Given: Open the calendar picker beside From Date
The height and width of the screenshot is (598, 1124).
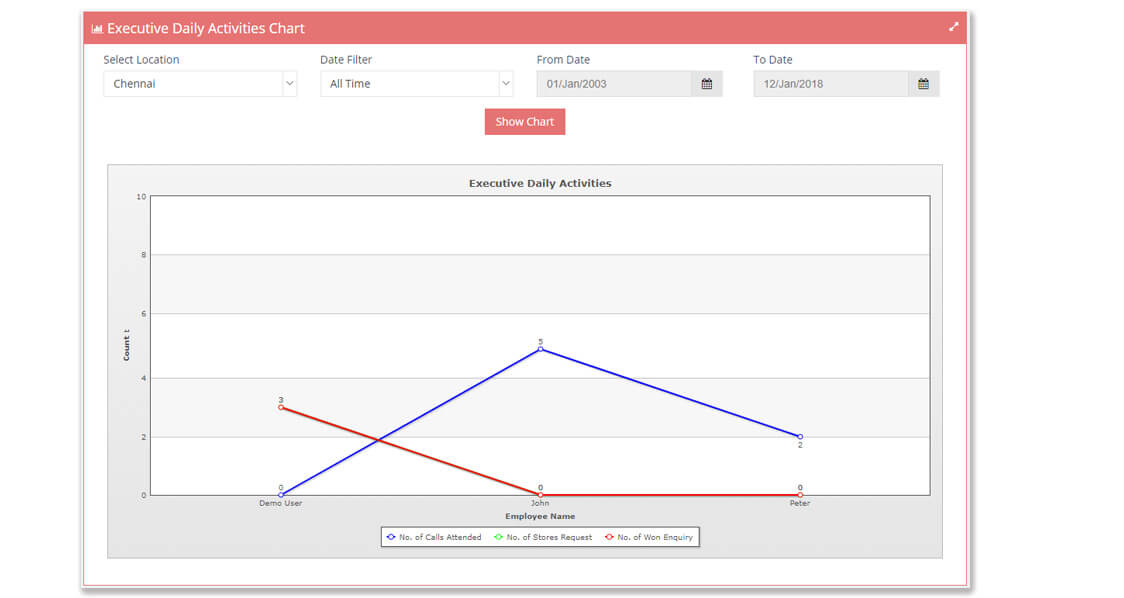Looking at the screenshot, I should [707, 83].
